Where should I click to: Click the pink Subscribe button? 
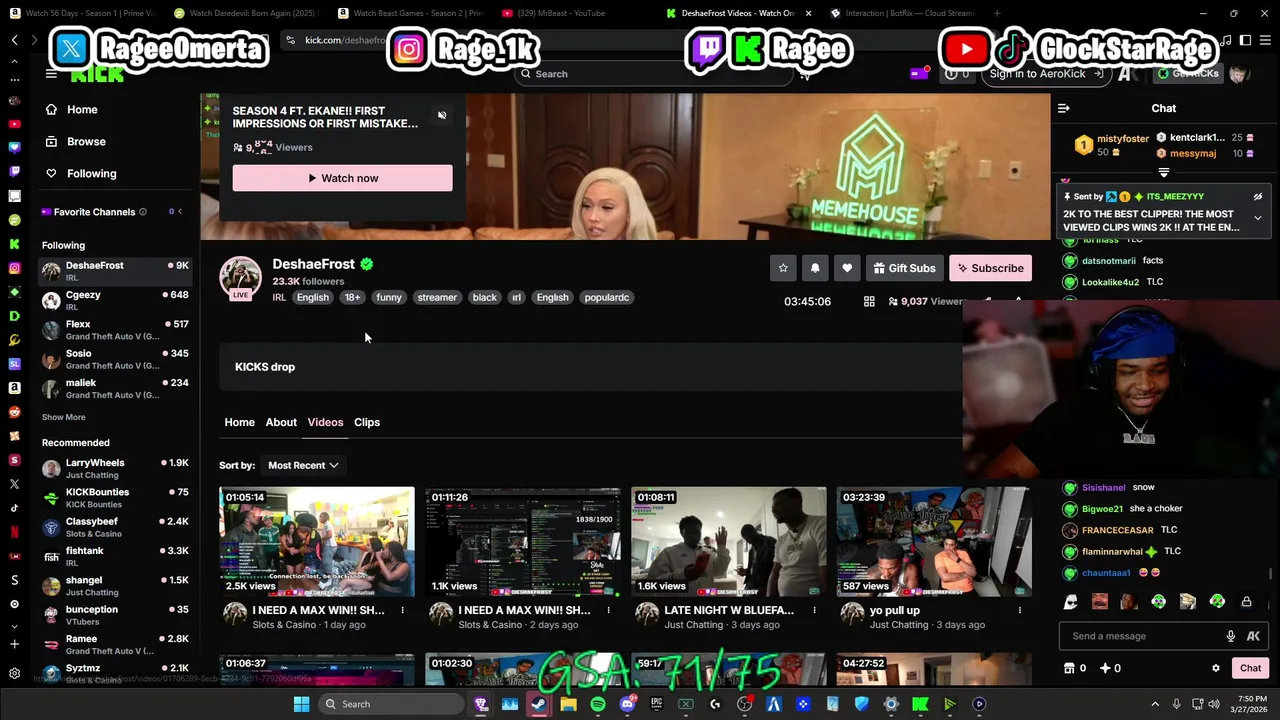coord(990,268)
